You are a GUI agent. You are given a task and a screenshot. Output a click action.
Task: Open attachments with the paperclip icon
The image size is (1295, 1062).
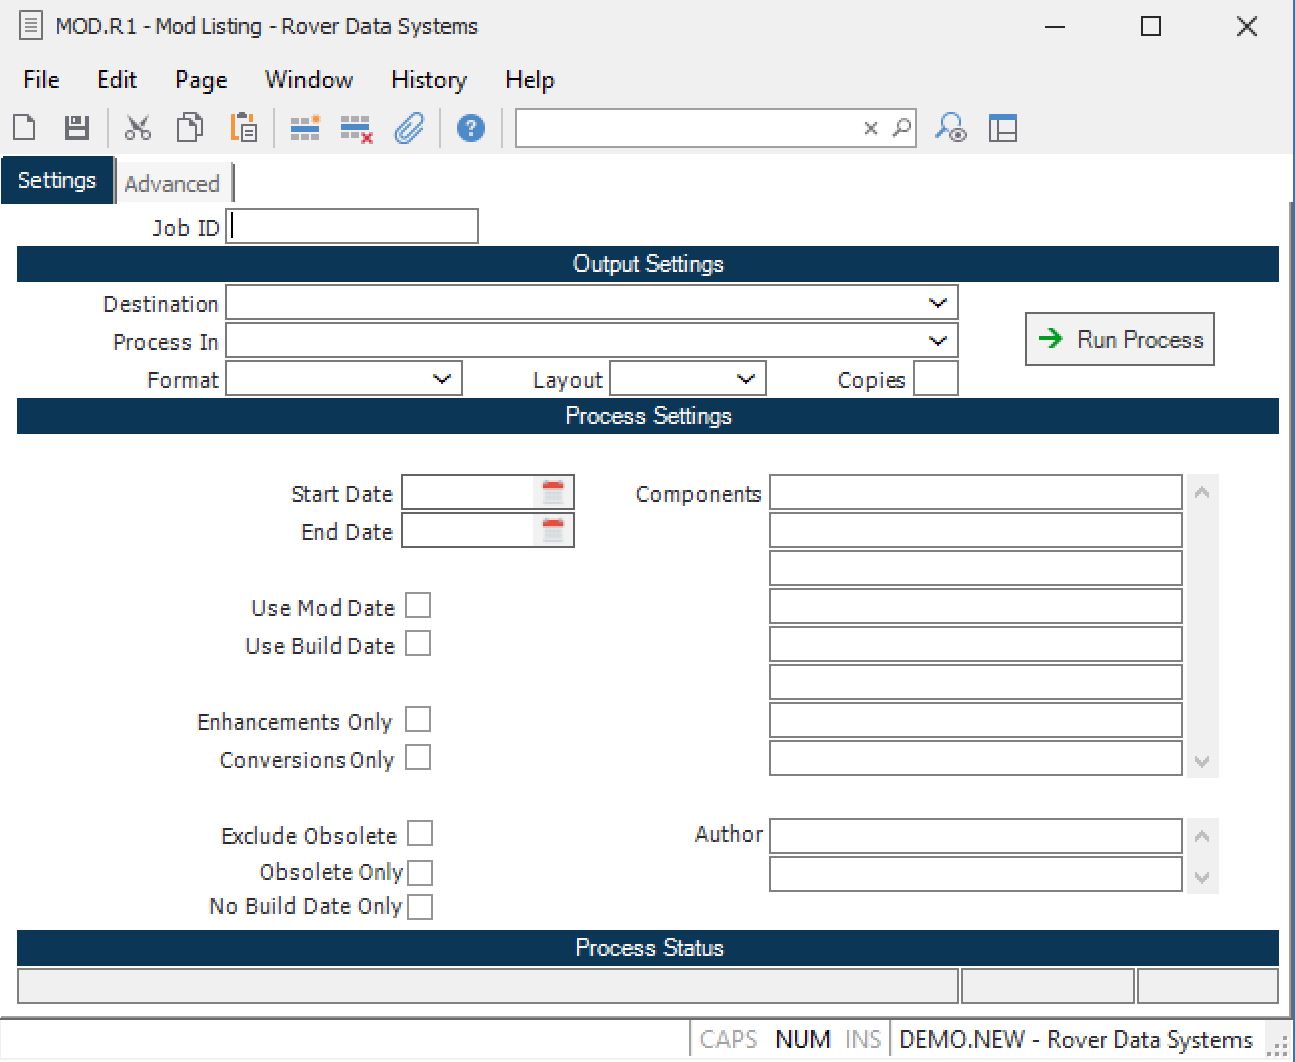point(409,128)
